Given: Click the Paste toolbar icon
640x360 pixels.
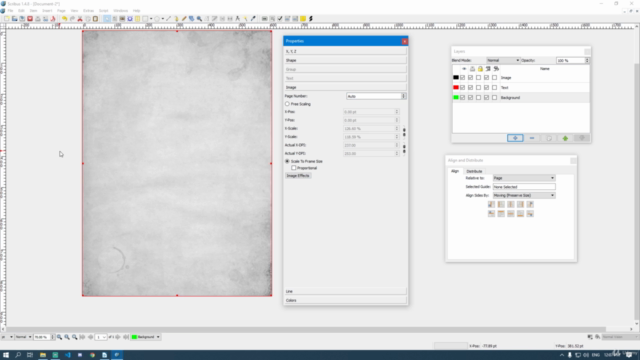Looking at the screenshot, I should (x=96, y=19).
